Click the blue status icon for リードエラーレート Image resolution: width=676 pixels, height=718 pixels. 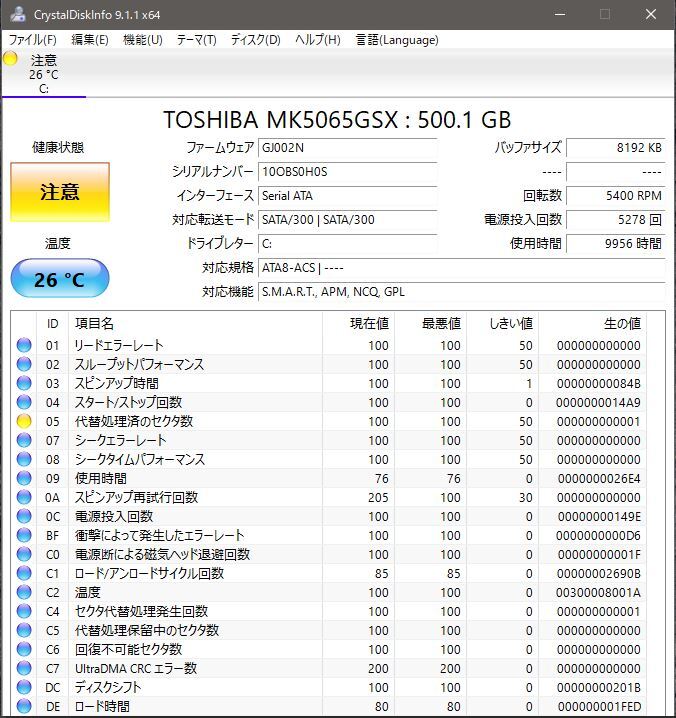(x=24, y=345)
